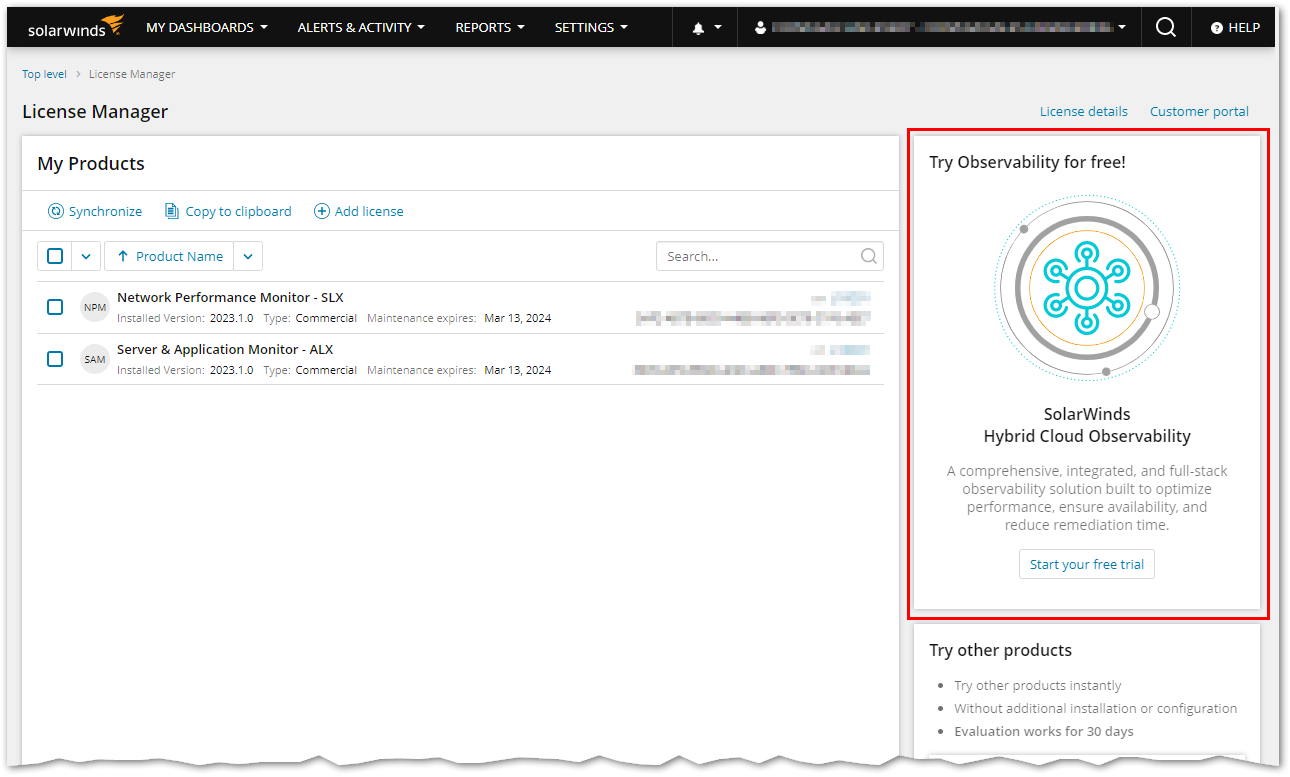Click Evaluation works for 30 days text
The height and width of the screenshot is (777, 1290).
pos(1044,731)
